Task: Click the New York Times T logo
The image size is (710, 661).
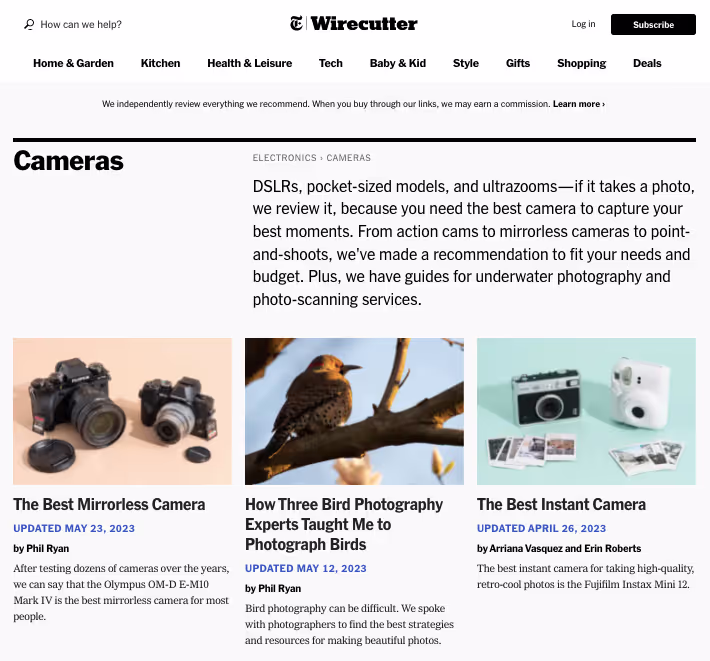Action: [x=297, y=24]
